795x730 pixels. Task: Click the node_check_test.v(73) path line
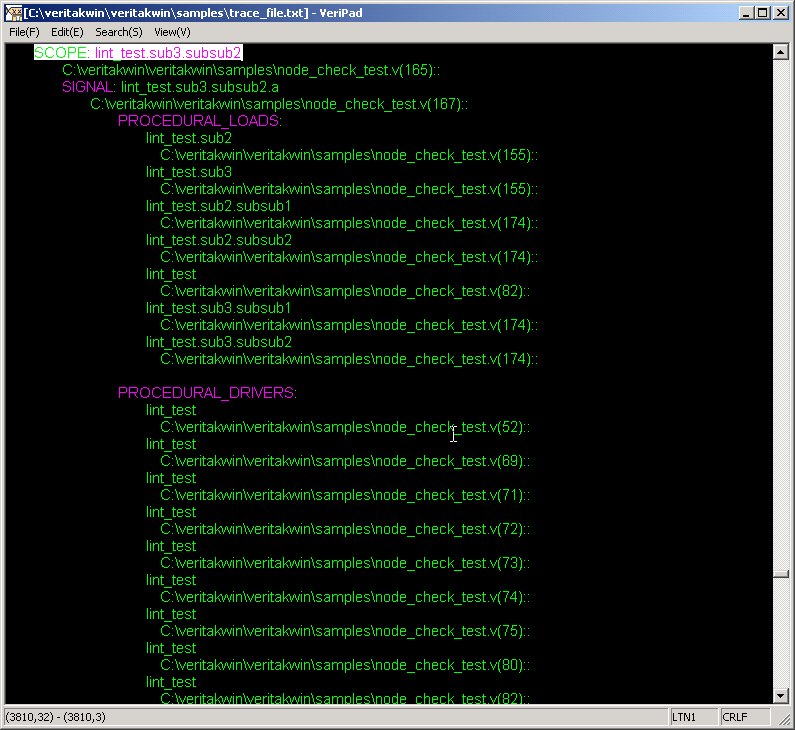(345, 563)
